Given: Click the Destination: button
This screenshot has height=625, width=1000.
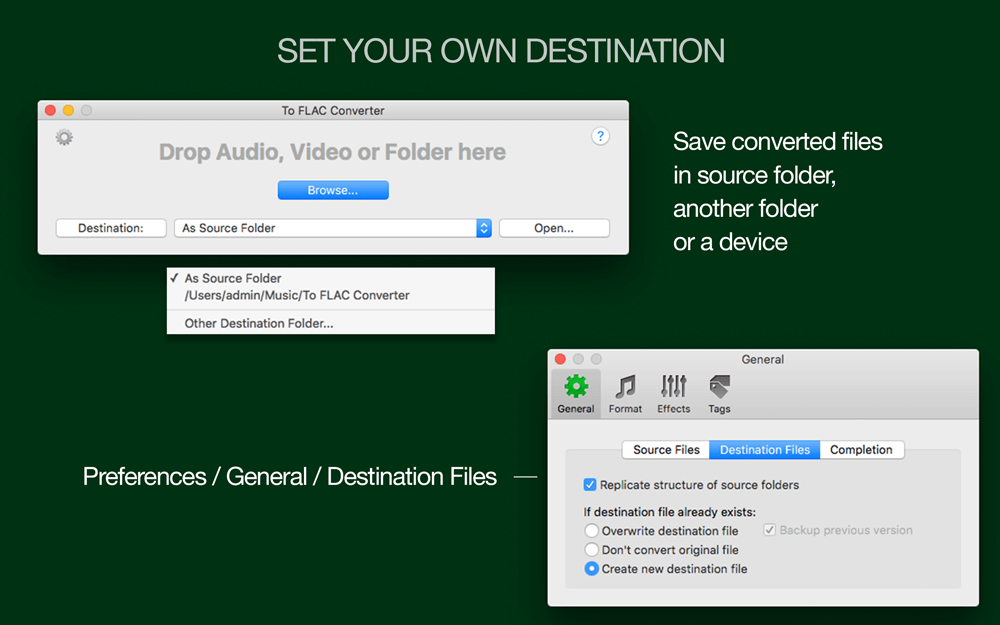Looking at the screenshot, I should 111,228.
